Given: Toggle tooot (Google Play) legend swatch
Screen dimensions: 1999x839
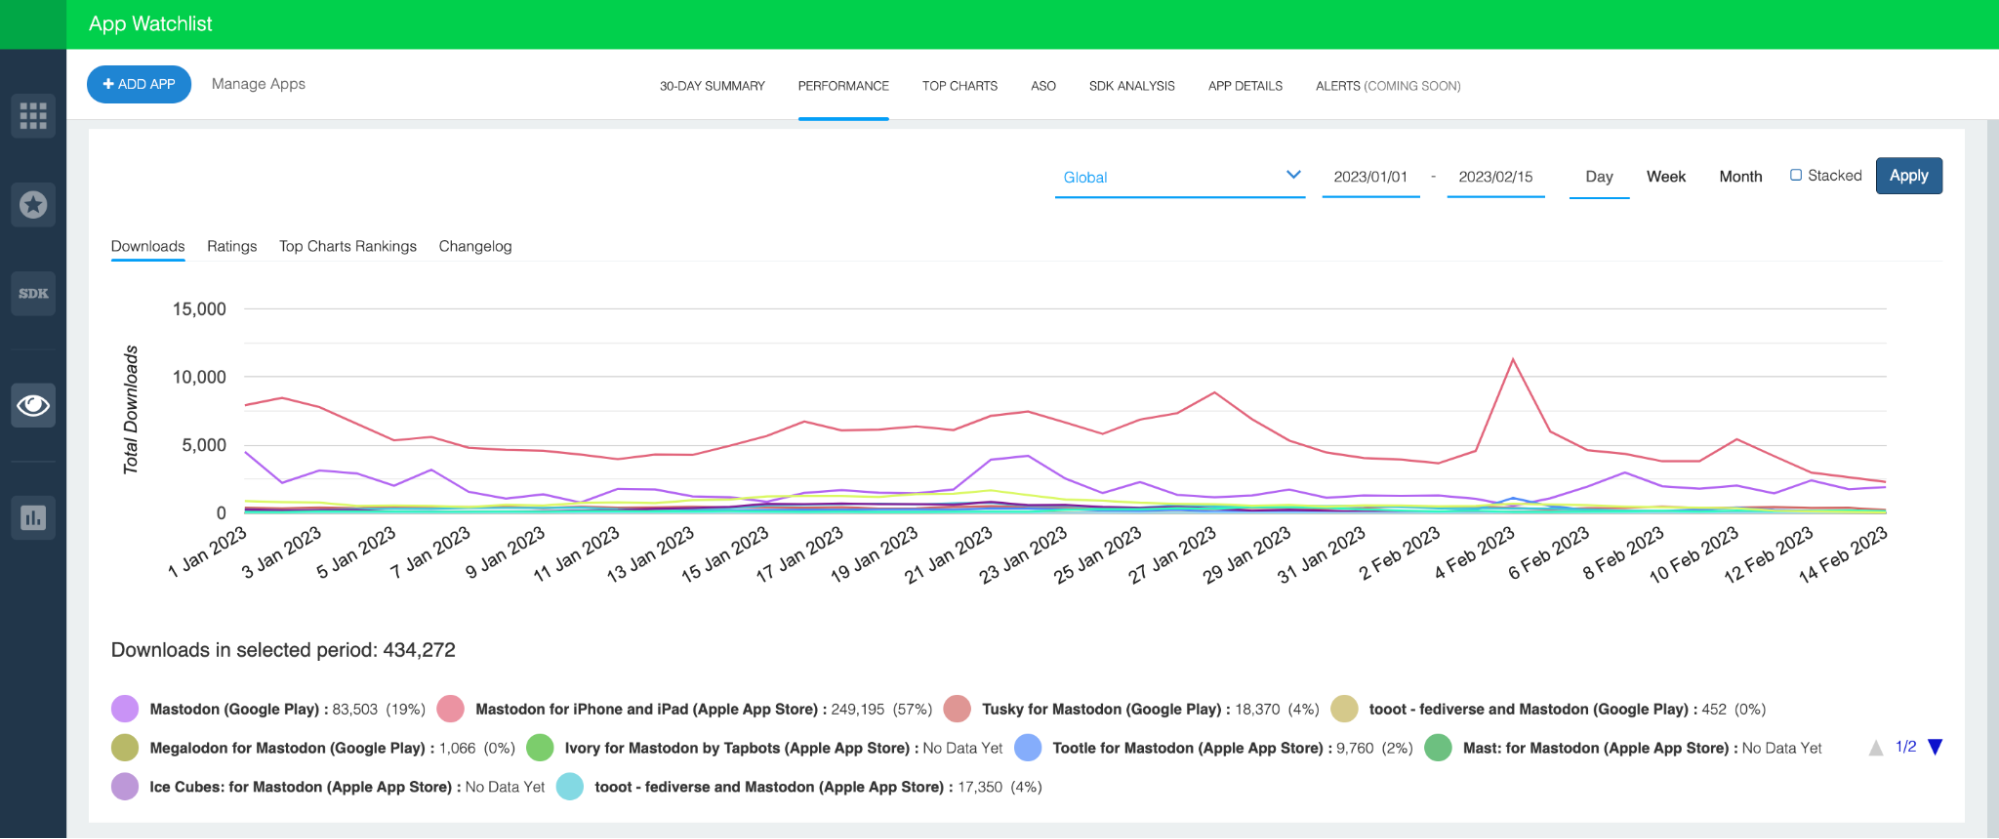Looking at the screenshot, I should click(x=1345, y=709).
